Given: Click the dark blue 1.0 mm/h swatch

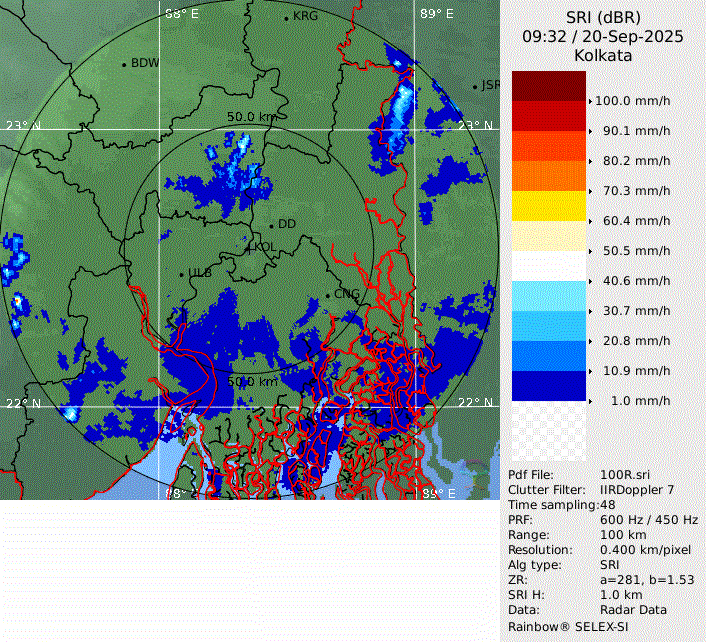Looking at the screenshot, I should [x=548, y=386].
